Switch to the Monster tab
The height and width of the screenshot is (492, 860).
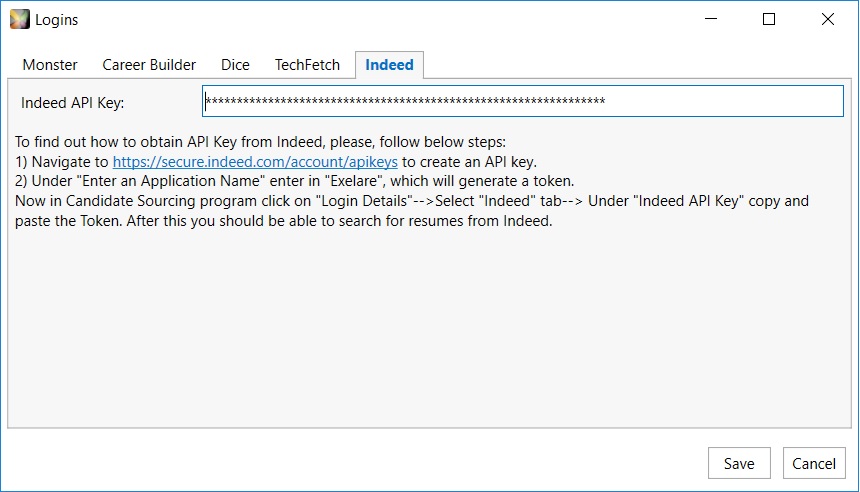click(50, 65)
